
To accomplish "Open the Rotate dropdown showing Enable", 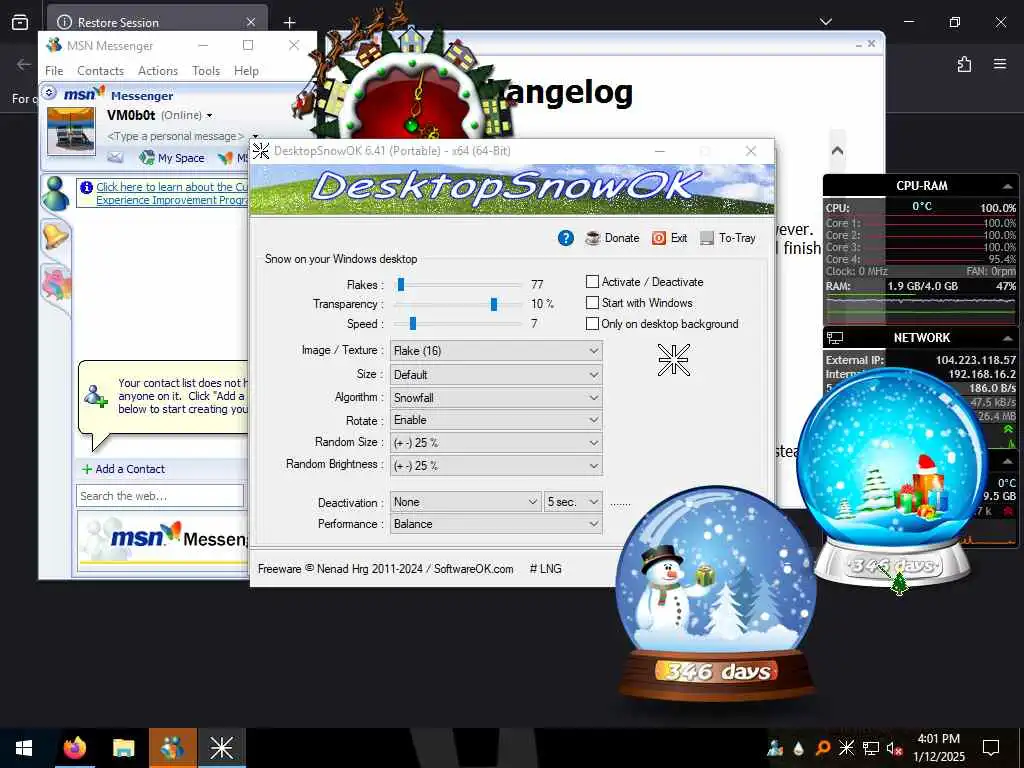I will click(496, 420).
